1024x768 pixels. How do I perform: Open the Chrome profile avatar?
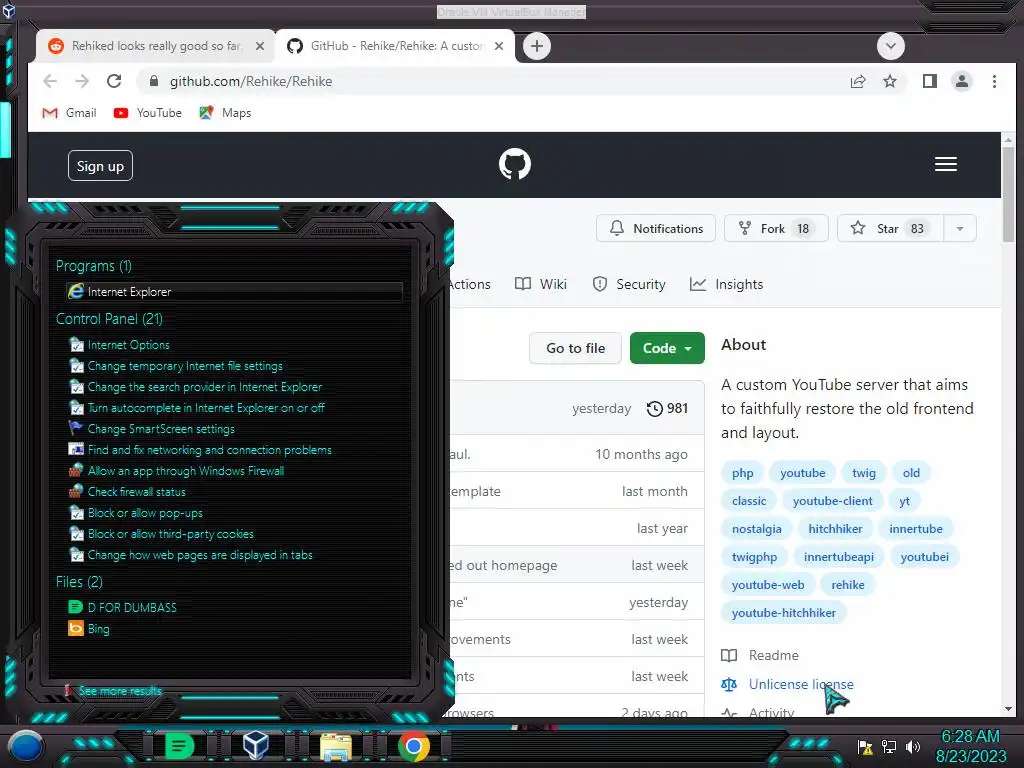click(962, 81)
